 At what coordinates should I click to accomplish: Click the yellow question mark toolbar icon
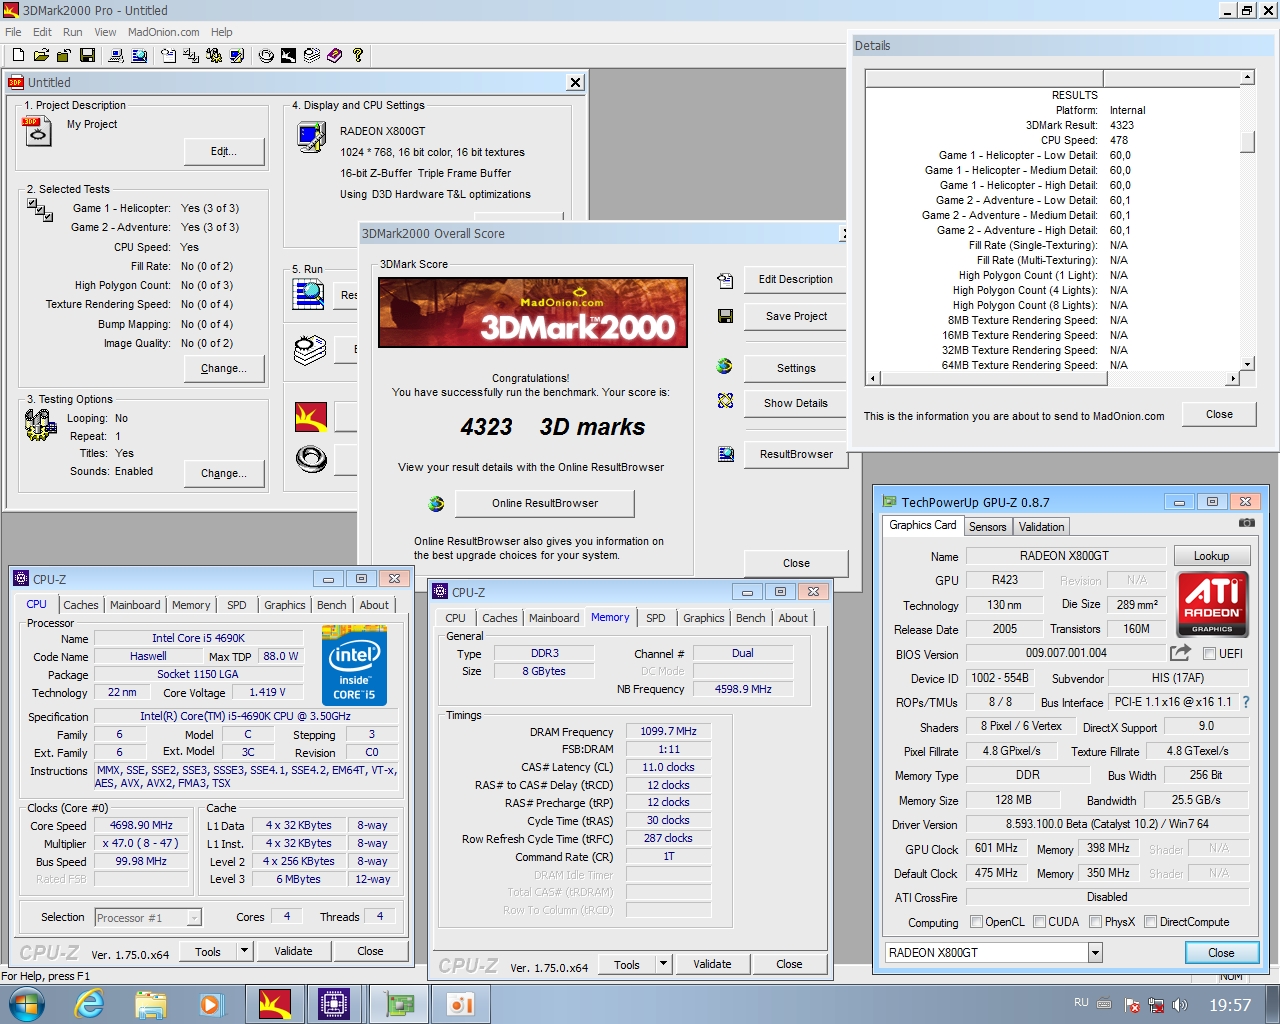tap(358, 55)
